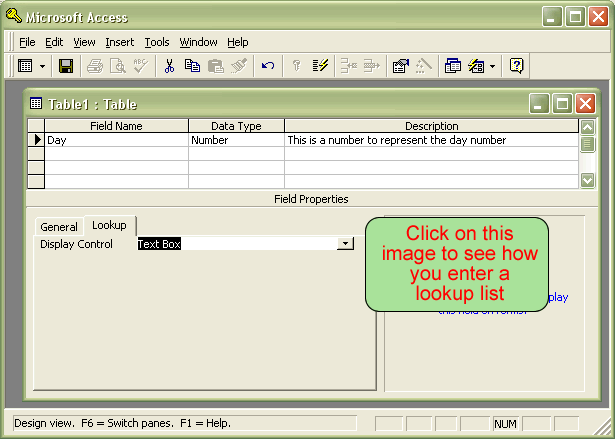Image resolution: width=615 pixels, height=439 pixels.
Task: Click the Print toolbar icon
Action: (x=95, y=66)
